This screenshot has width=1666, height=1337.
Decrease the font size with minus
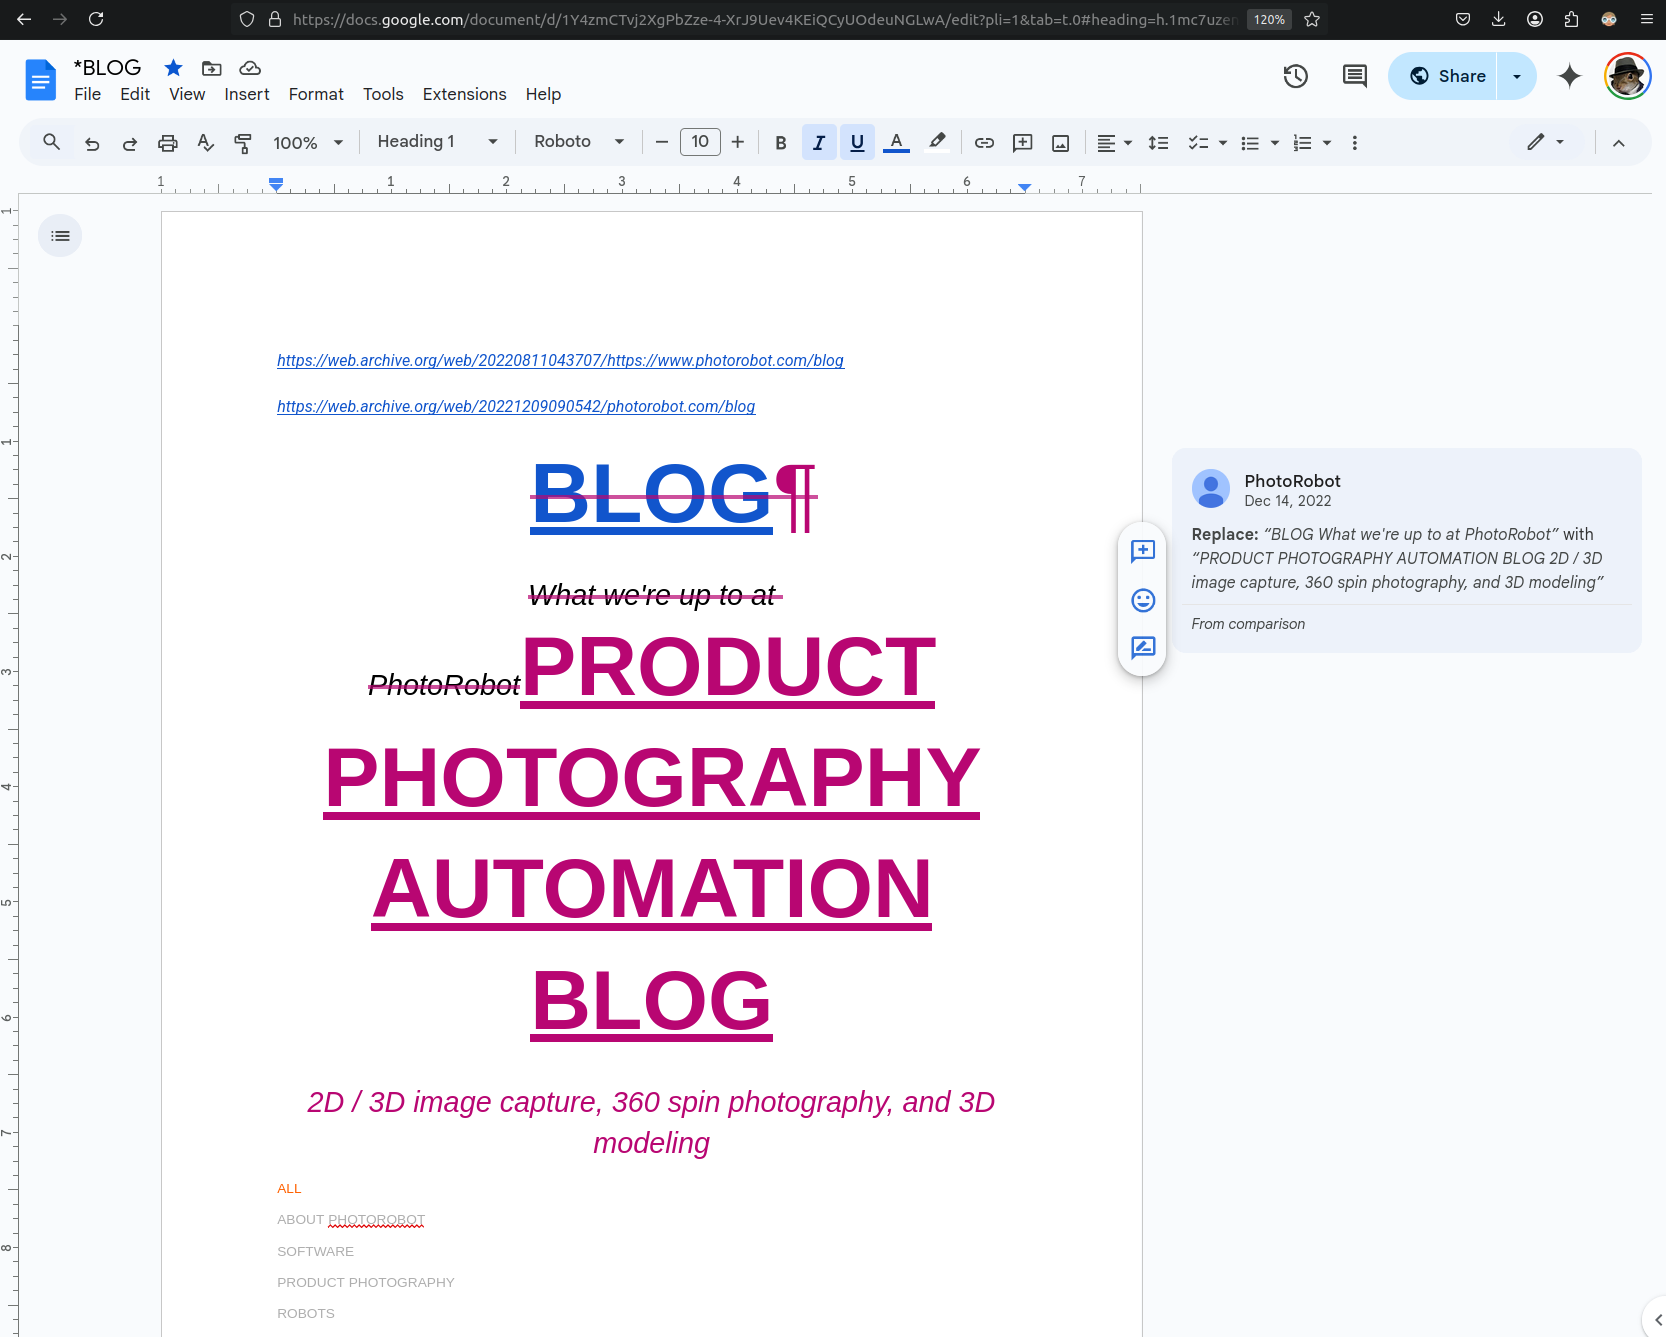tap(661, 143)
